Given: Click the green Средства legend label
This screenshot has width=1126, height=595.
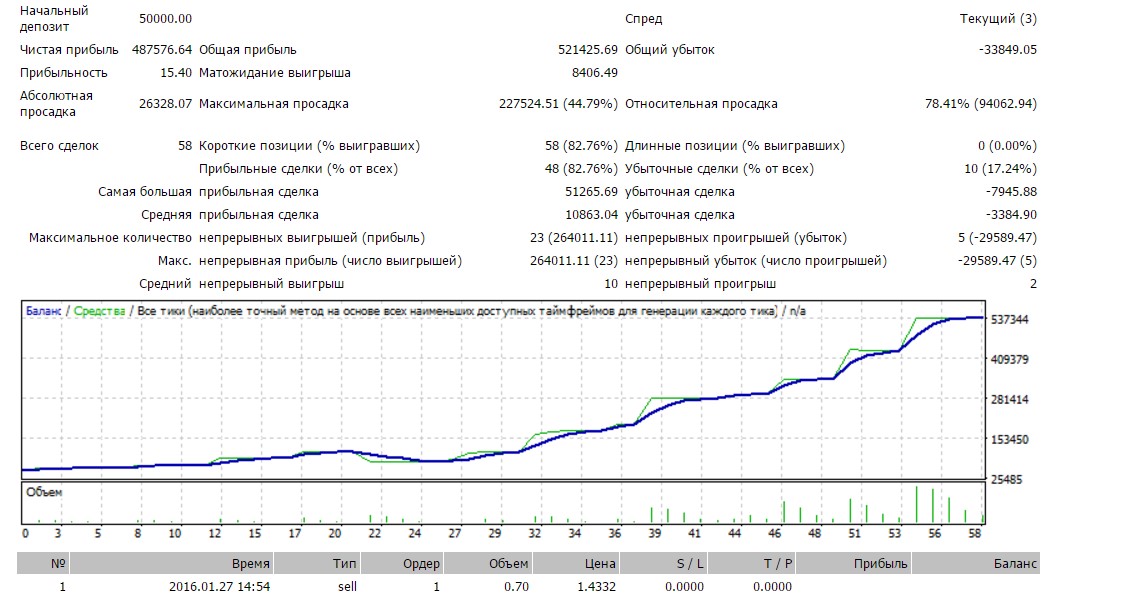Looking at the screenshot, I should (x=99, y=312).
